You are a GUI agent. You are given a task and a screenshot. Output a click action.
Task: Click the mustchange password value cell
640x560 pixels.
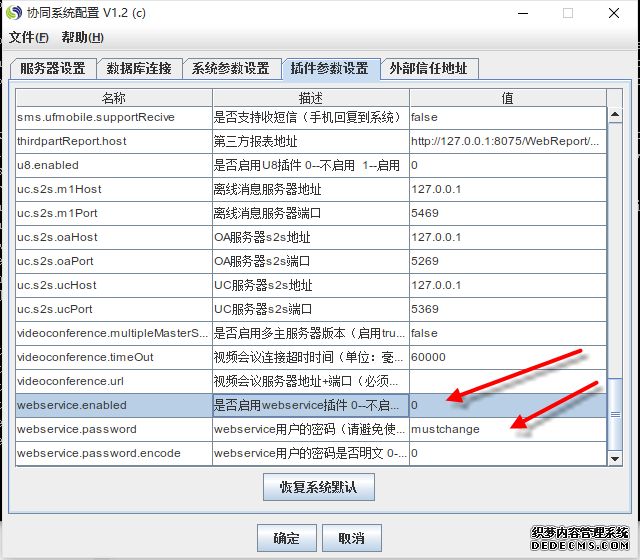tap(508, 429)
